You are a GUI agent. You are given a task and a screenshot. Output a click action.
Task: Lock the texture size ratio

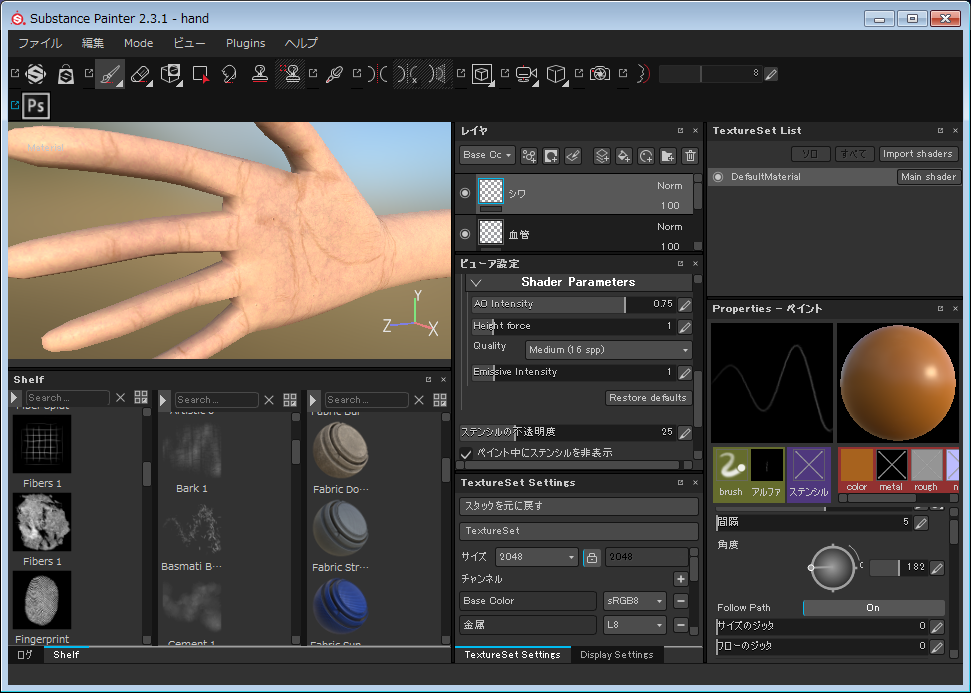coord(591,557)
